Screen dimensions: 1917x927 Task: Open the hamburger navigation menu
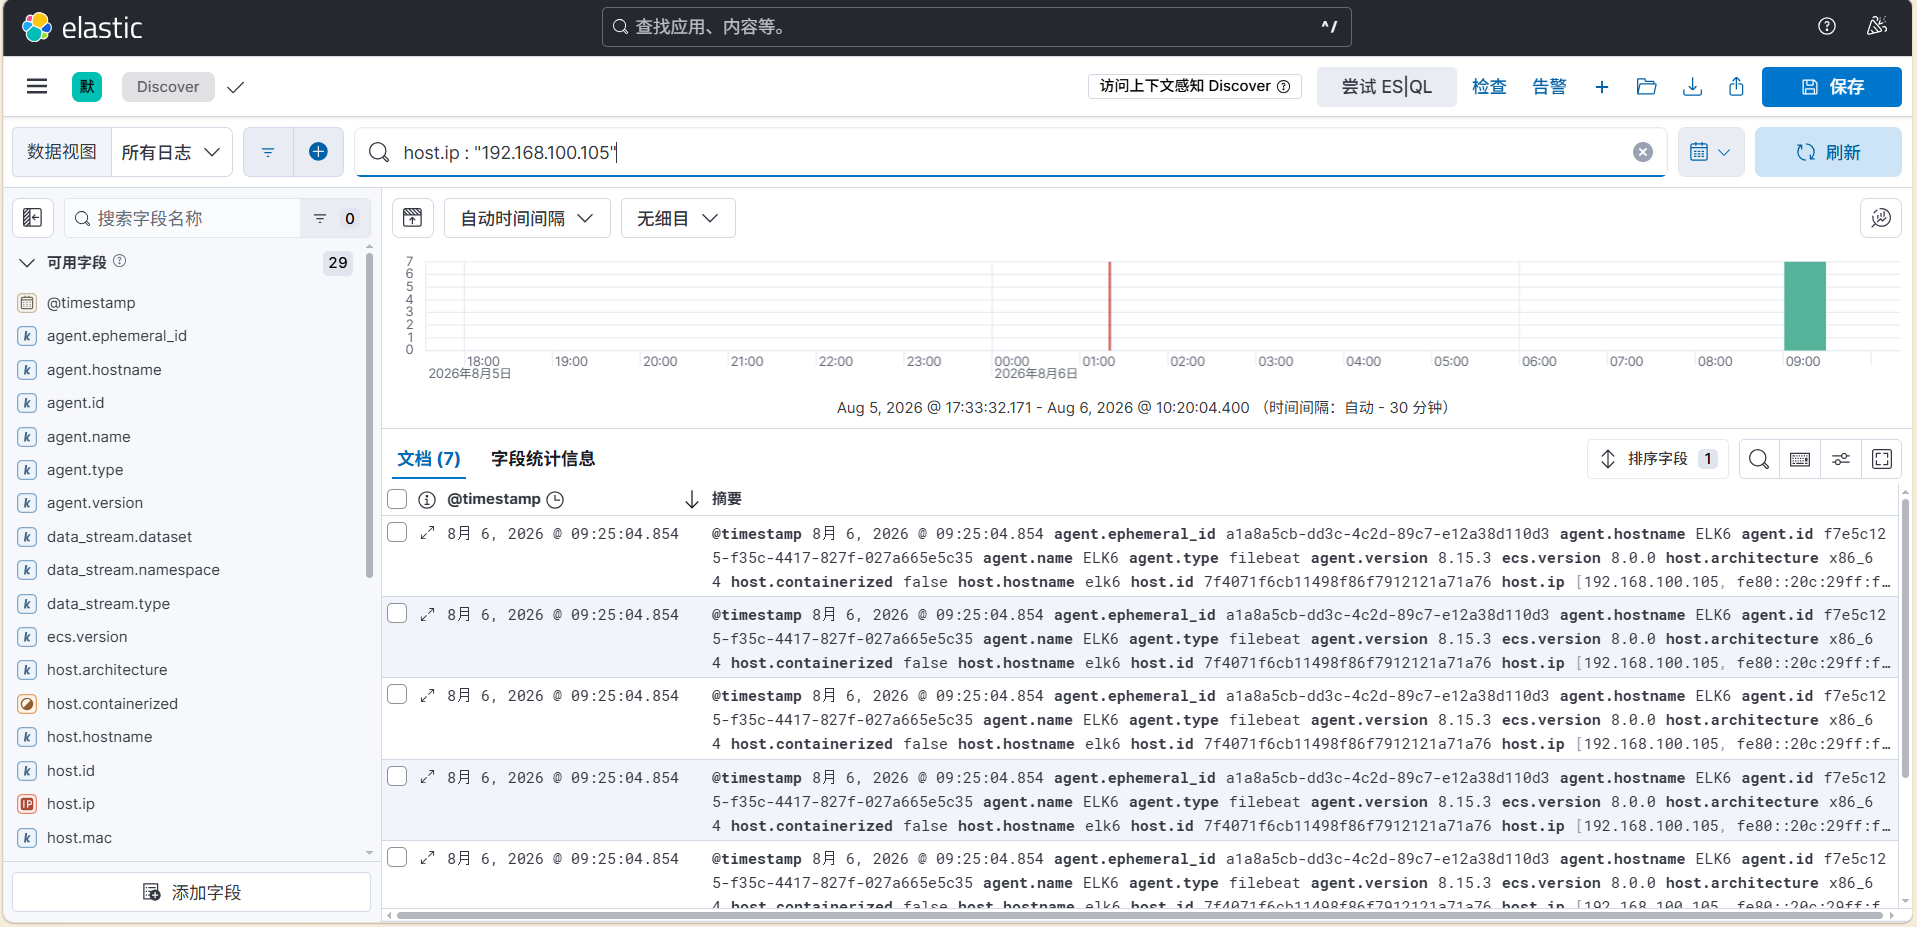coord(37,86)
